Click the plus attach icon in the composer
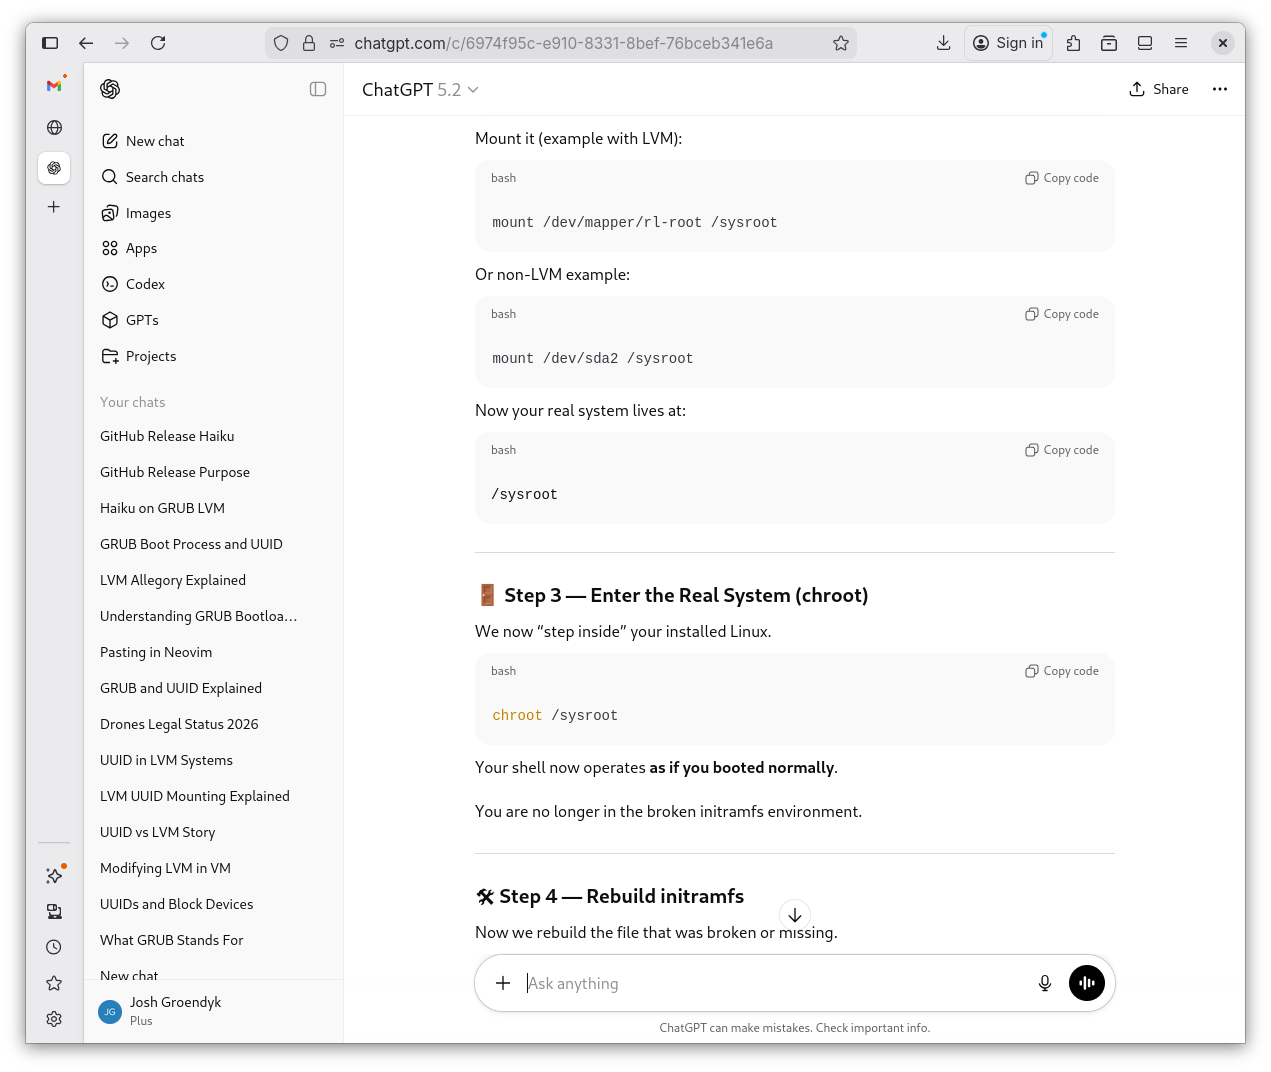 503,983
